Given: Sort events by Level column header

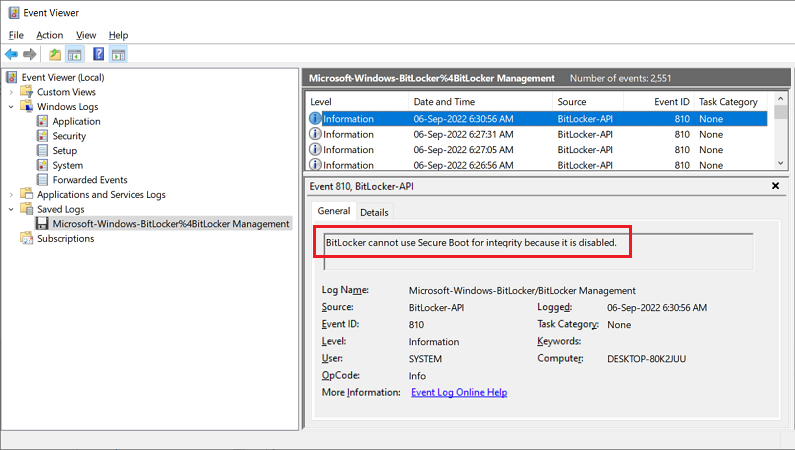Looking at the screenshot, I should 357,102.
